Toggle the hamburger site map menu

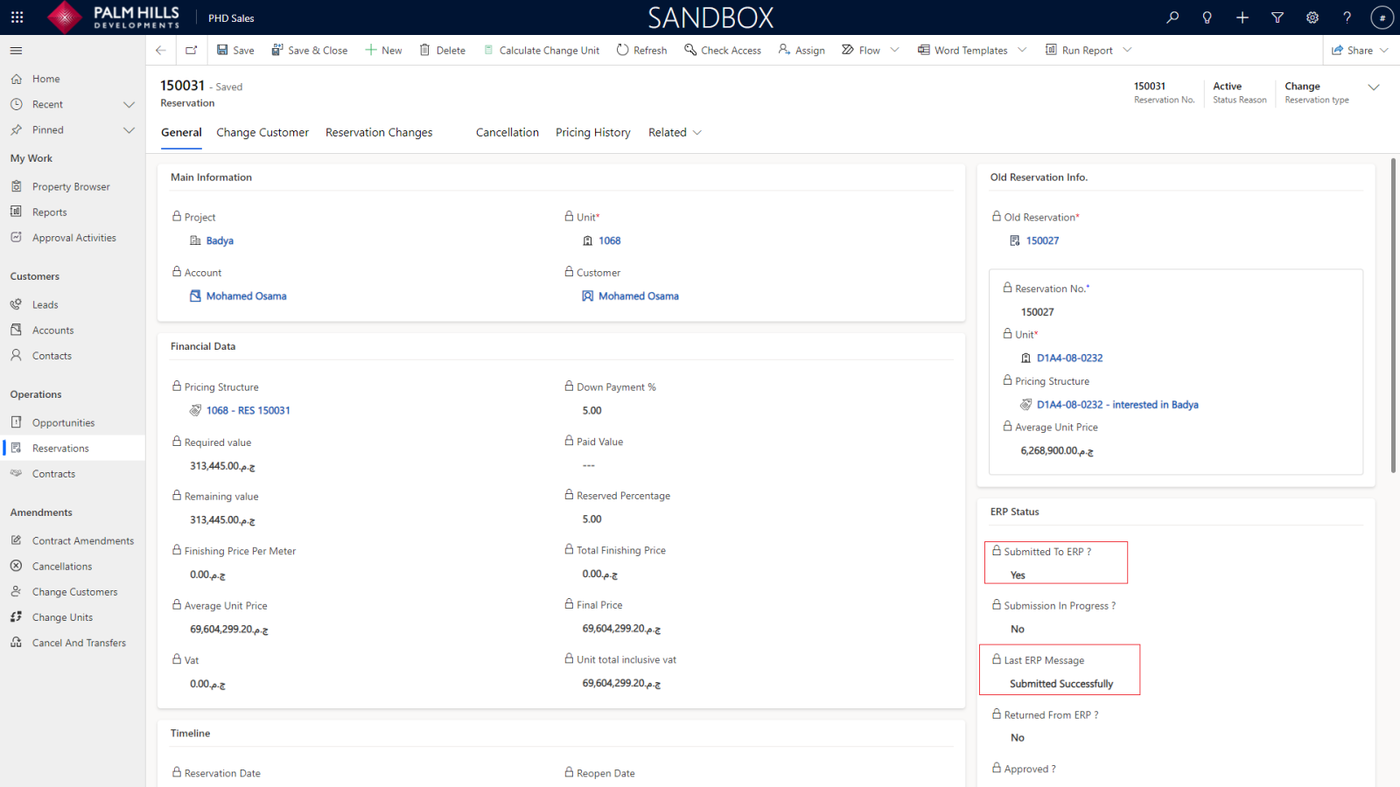pyautogui.click(x=16, y=50)
